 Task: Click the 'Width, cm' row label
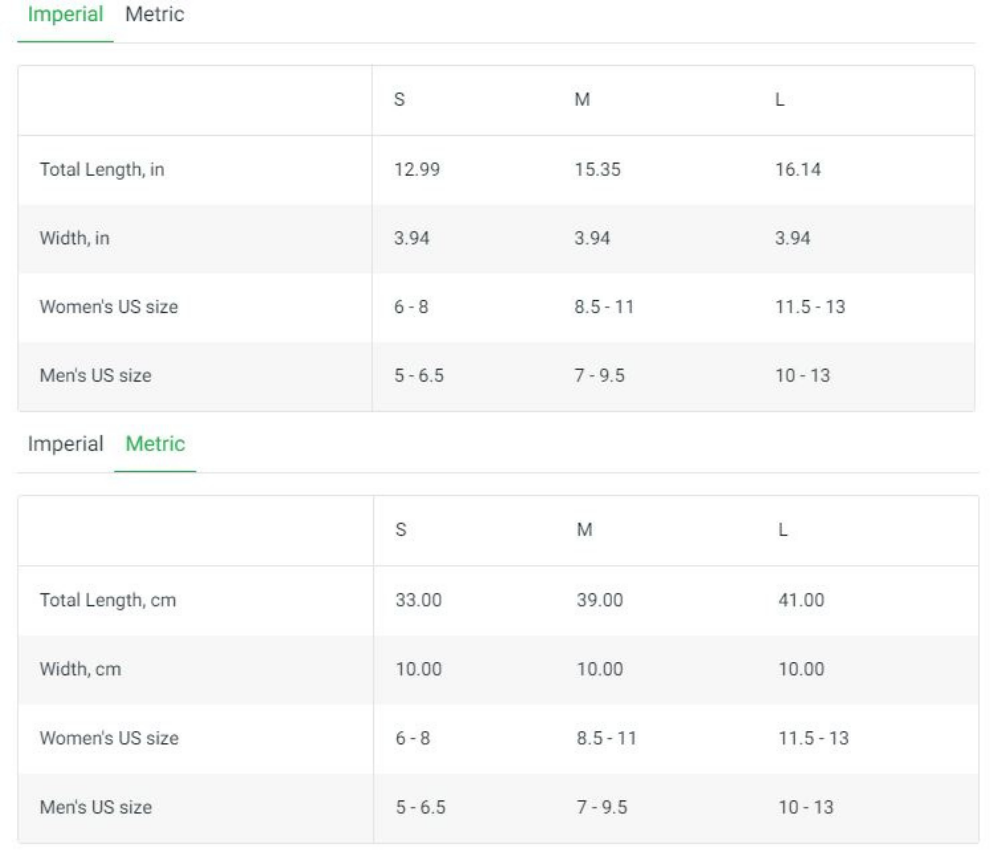coord(80,669)
